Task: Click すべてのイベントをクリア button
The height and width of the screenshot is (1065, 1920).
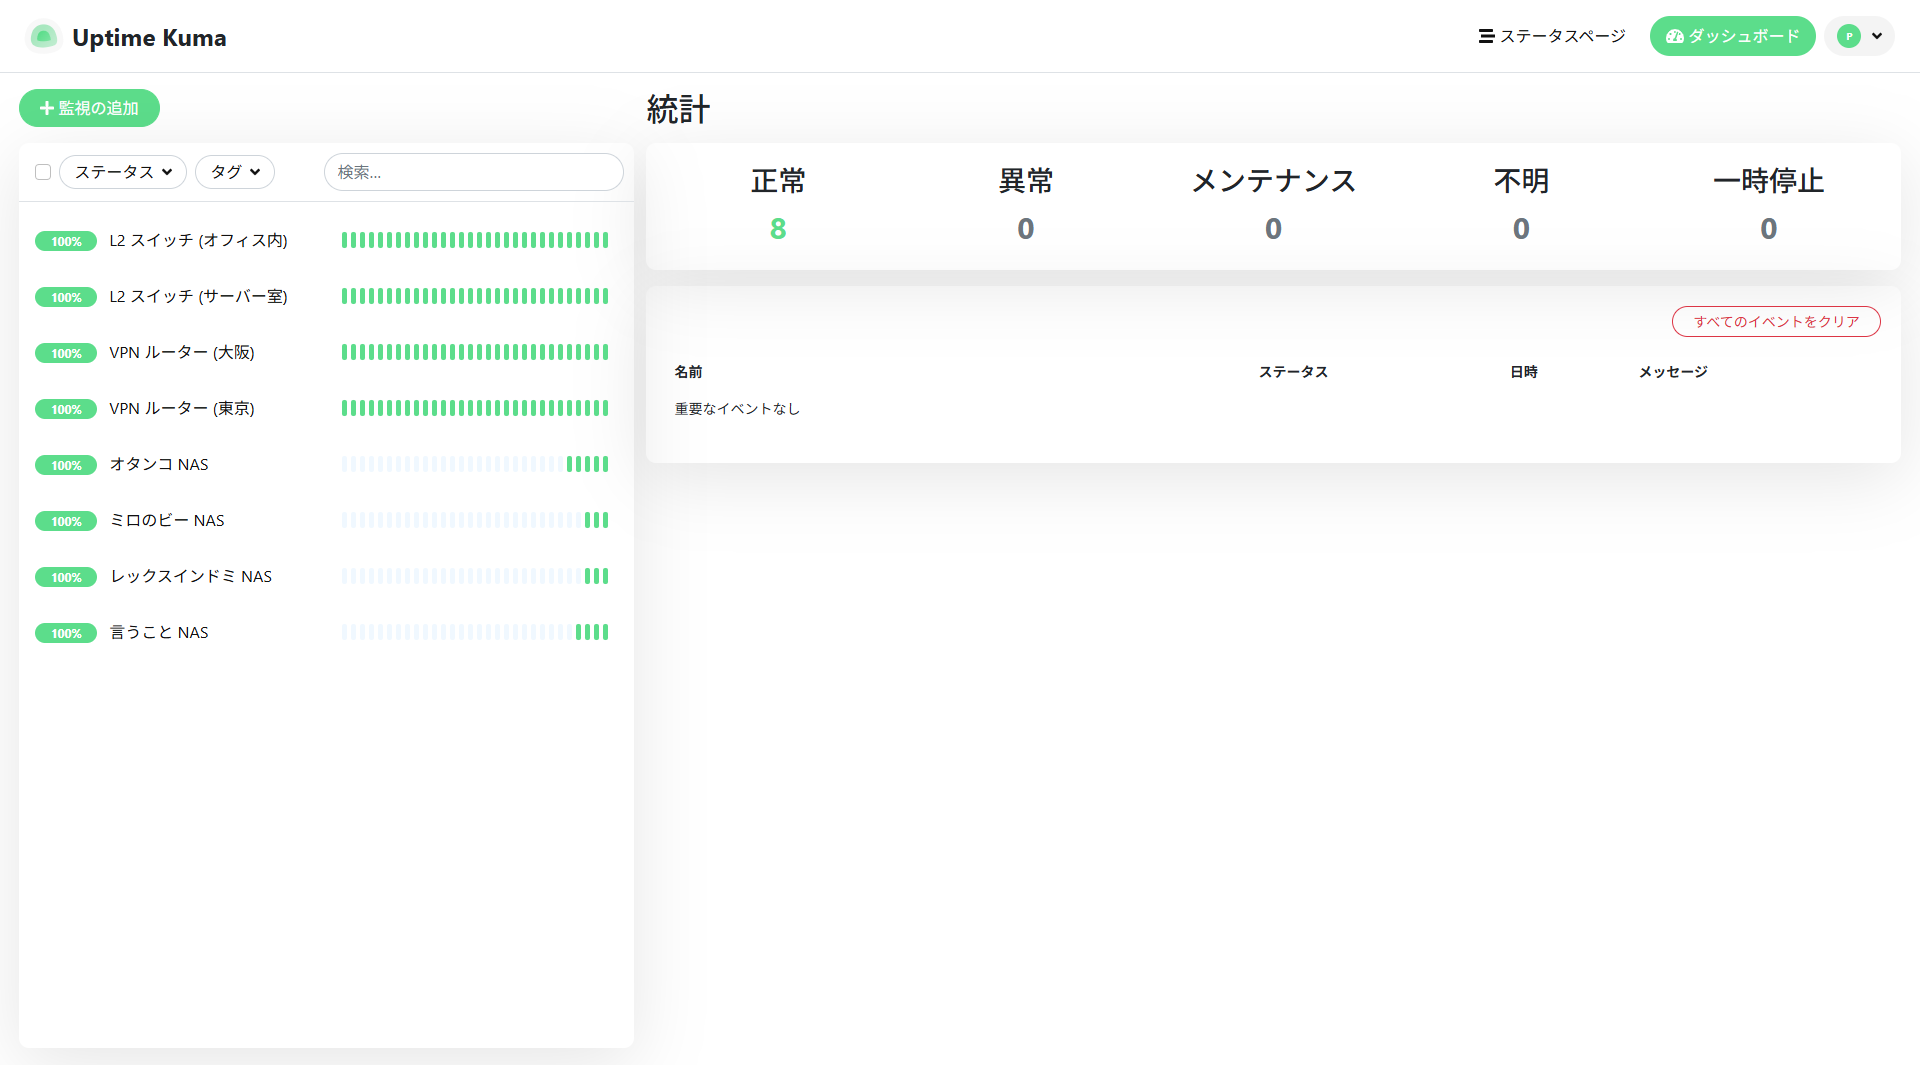Action: 1776,321
